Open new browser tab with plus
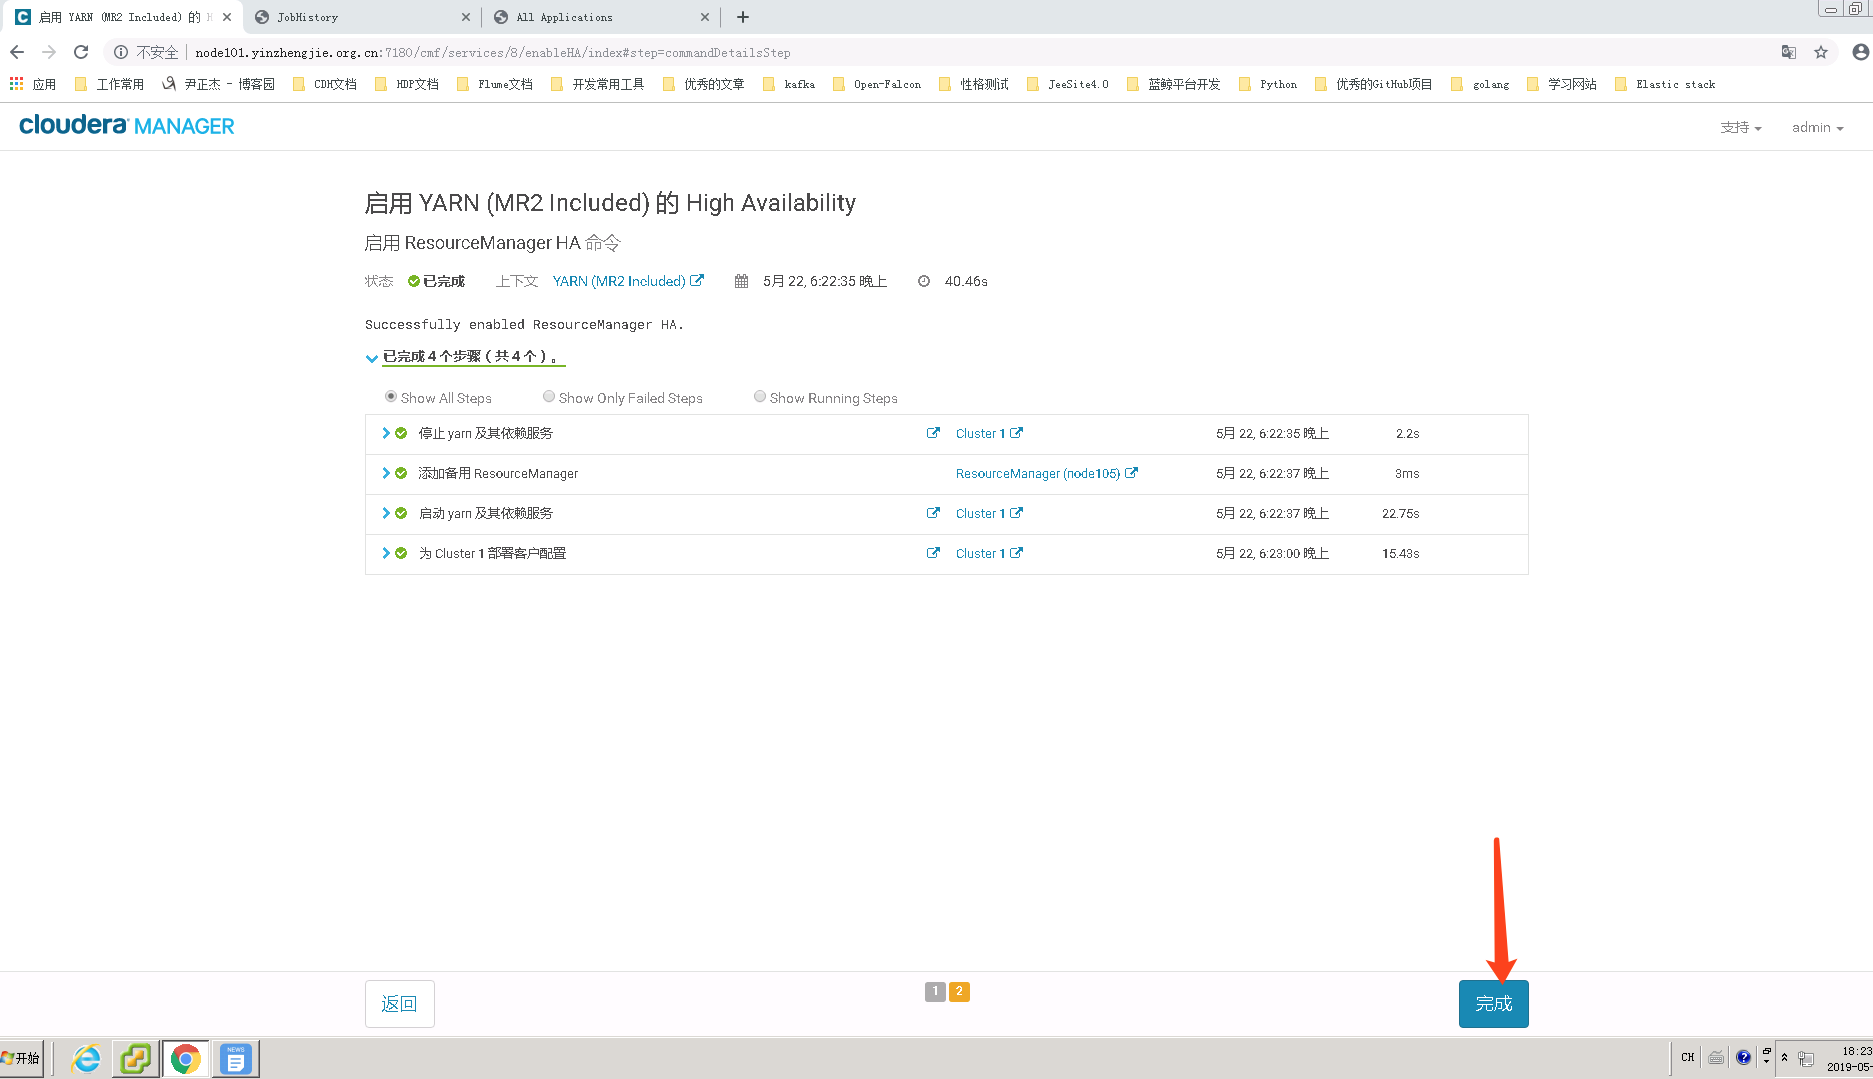The image size is (1873, 1079). 743,17
